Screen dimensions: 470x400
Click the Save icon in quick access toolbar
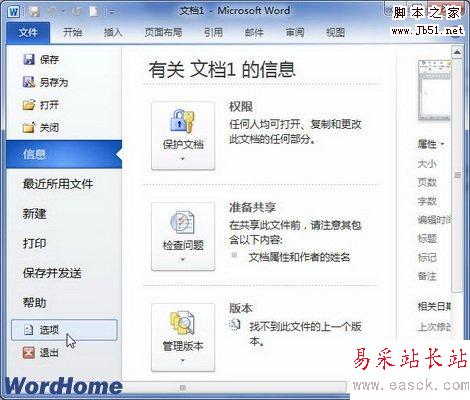(x=34, y=12)
